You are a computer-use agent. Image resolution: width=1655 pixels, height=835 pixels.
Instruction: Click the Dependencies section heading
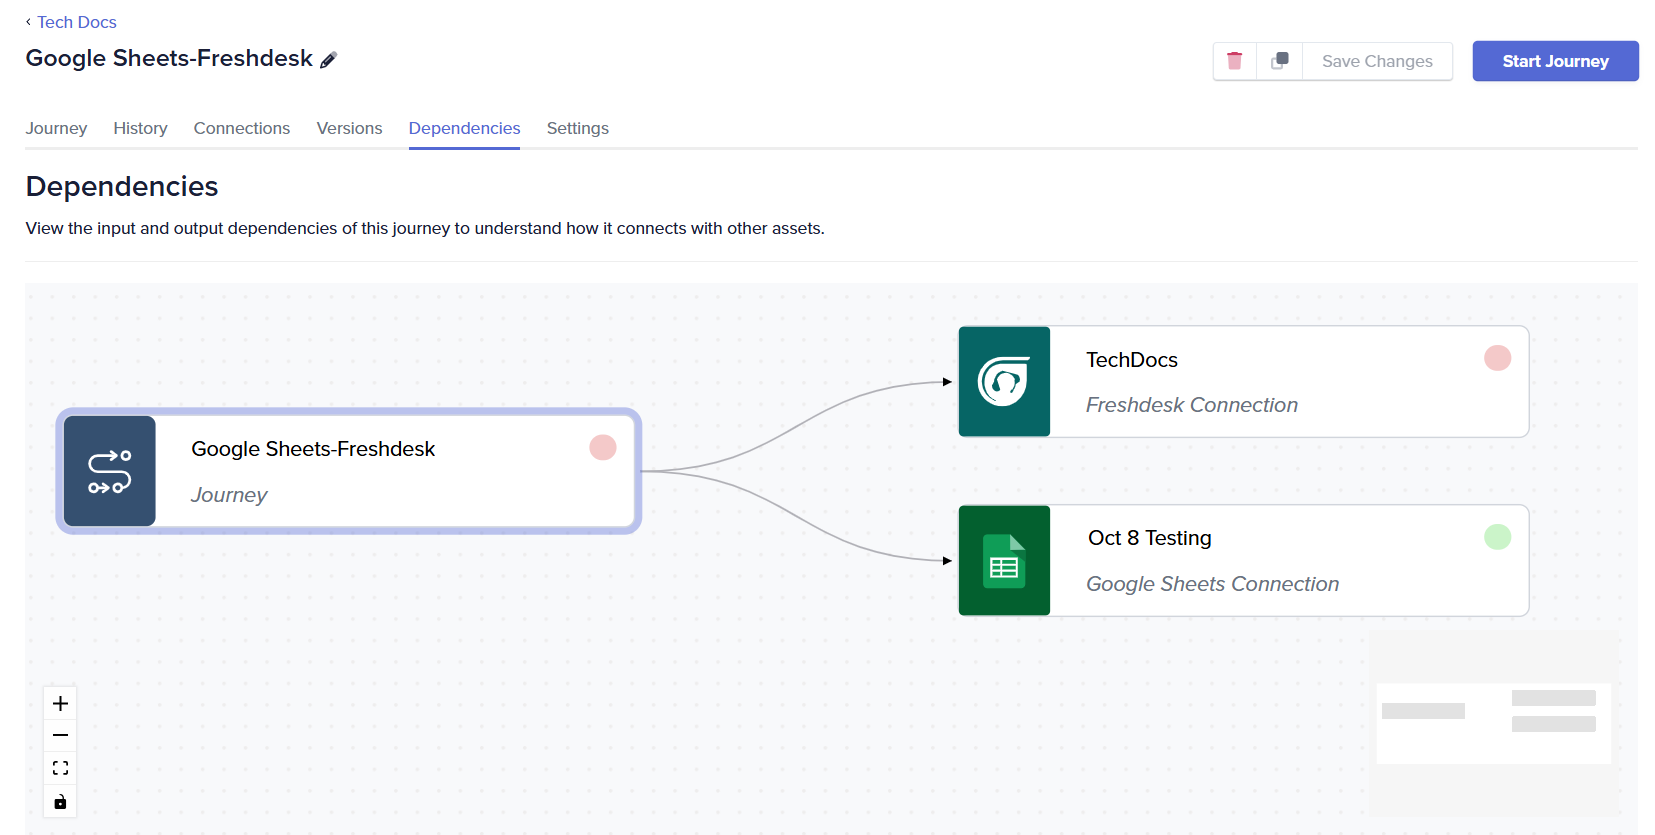tap(122, 186)
